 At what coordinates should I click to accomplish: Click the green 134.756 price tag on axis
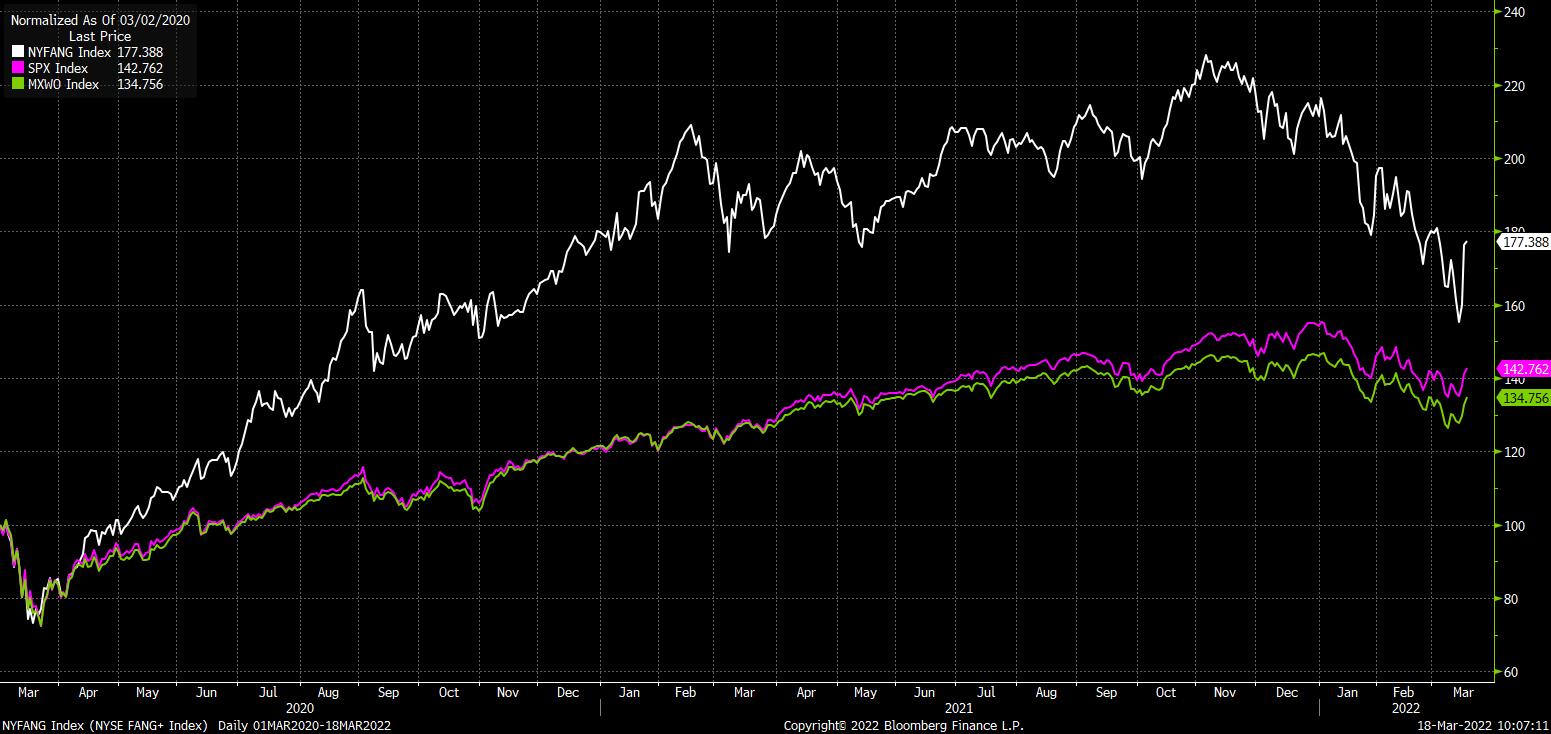1524,398
